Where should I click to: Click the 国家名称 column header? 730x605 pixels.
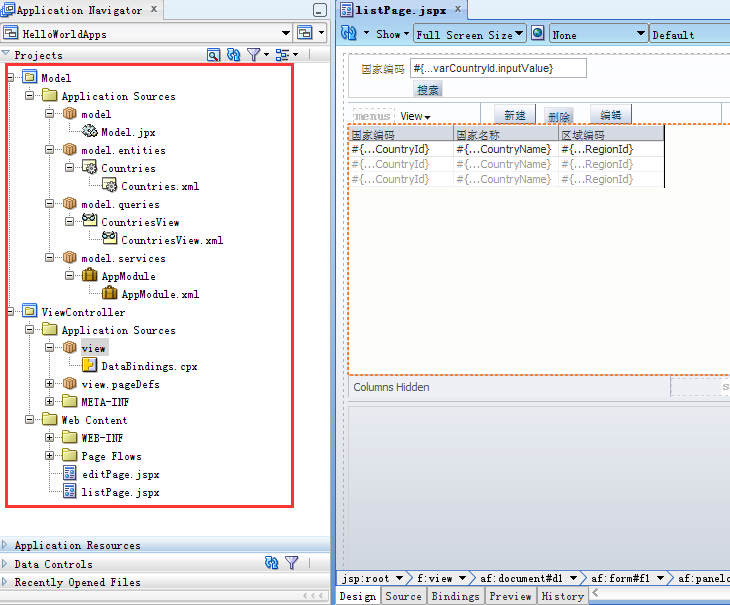tap(505, 135)
